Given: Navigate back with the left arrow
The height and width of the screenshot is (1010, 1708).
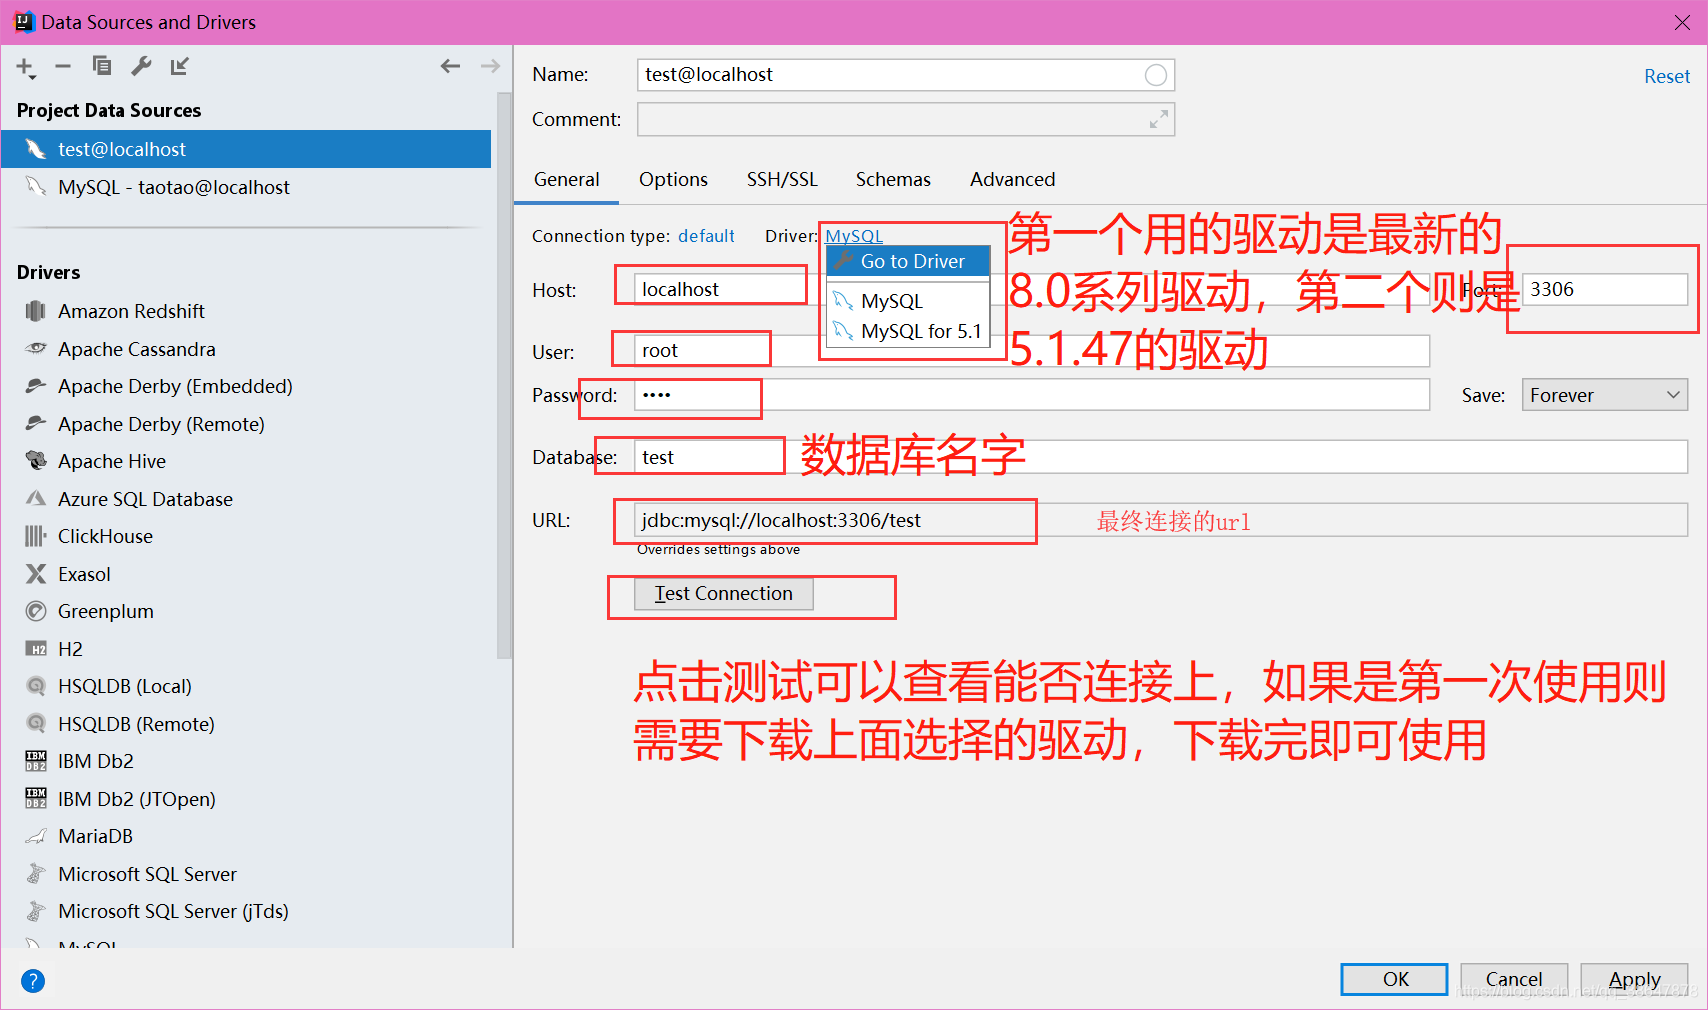Looking at the screenshot, I should [450, 66].
